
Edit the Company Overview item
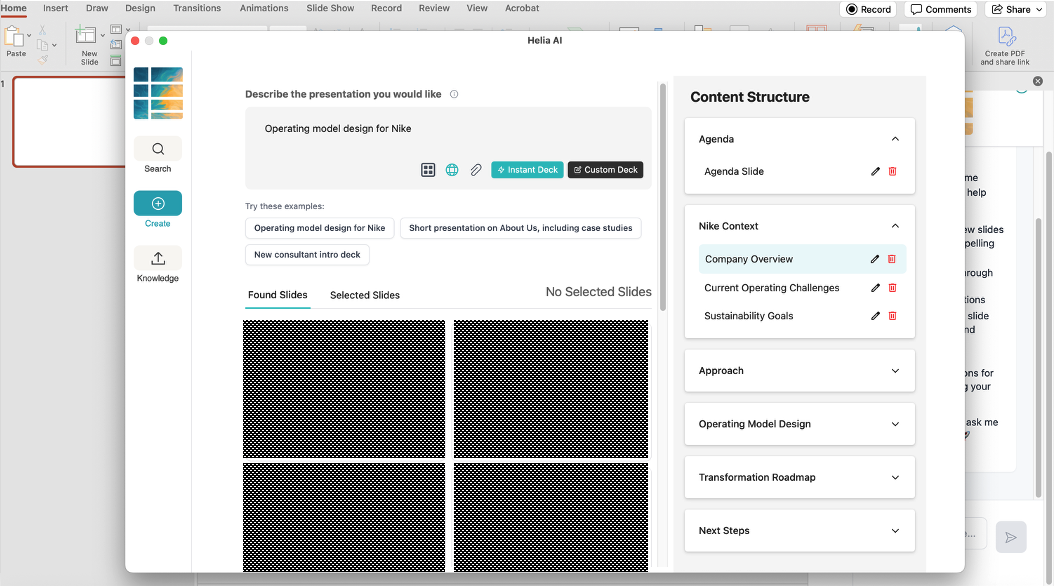click(875, 259)
